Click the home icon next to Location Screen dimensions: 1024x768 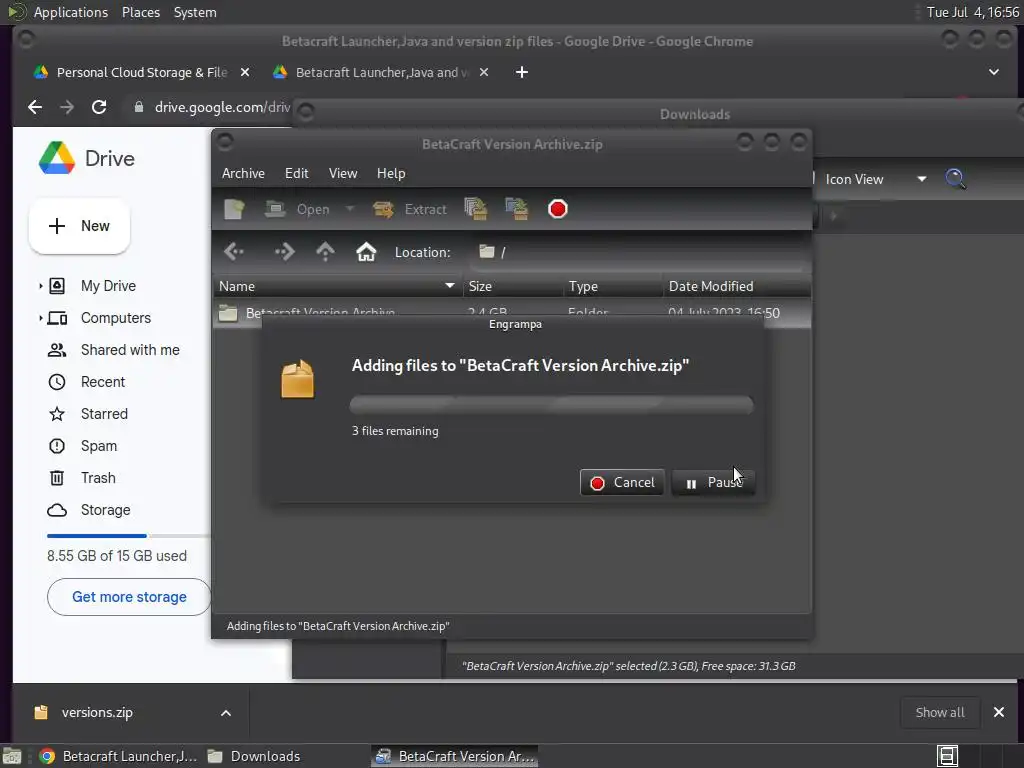366,252
